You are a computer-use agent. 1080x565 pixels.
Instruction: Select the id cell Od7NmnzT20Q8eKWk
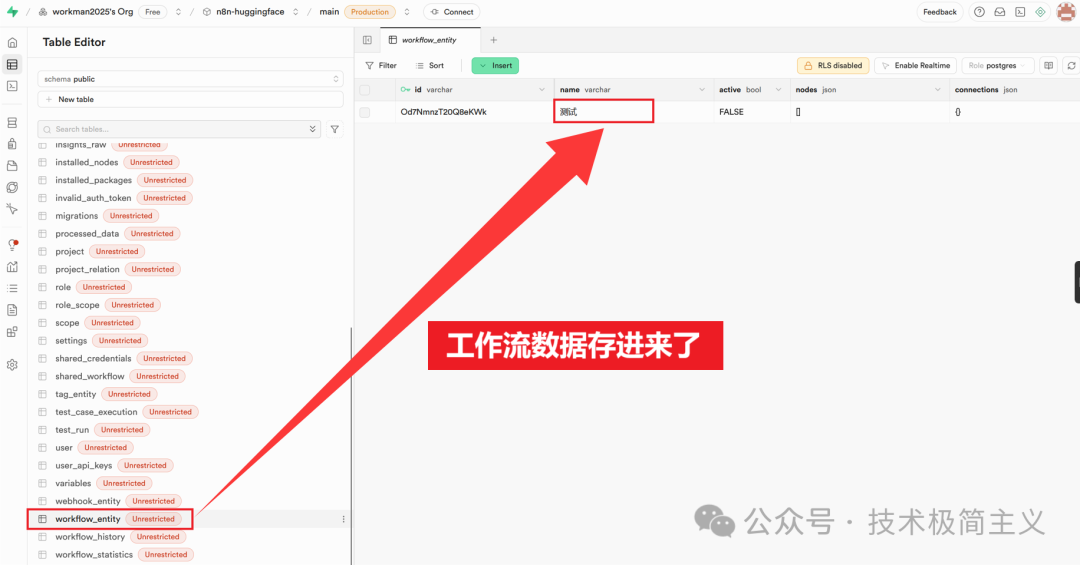pos(475,112)
